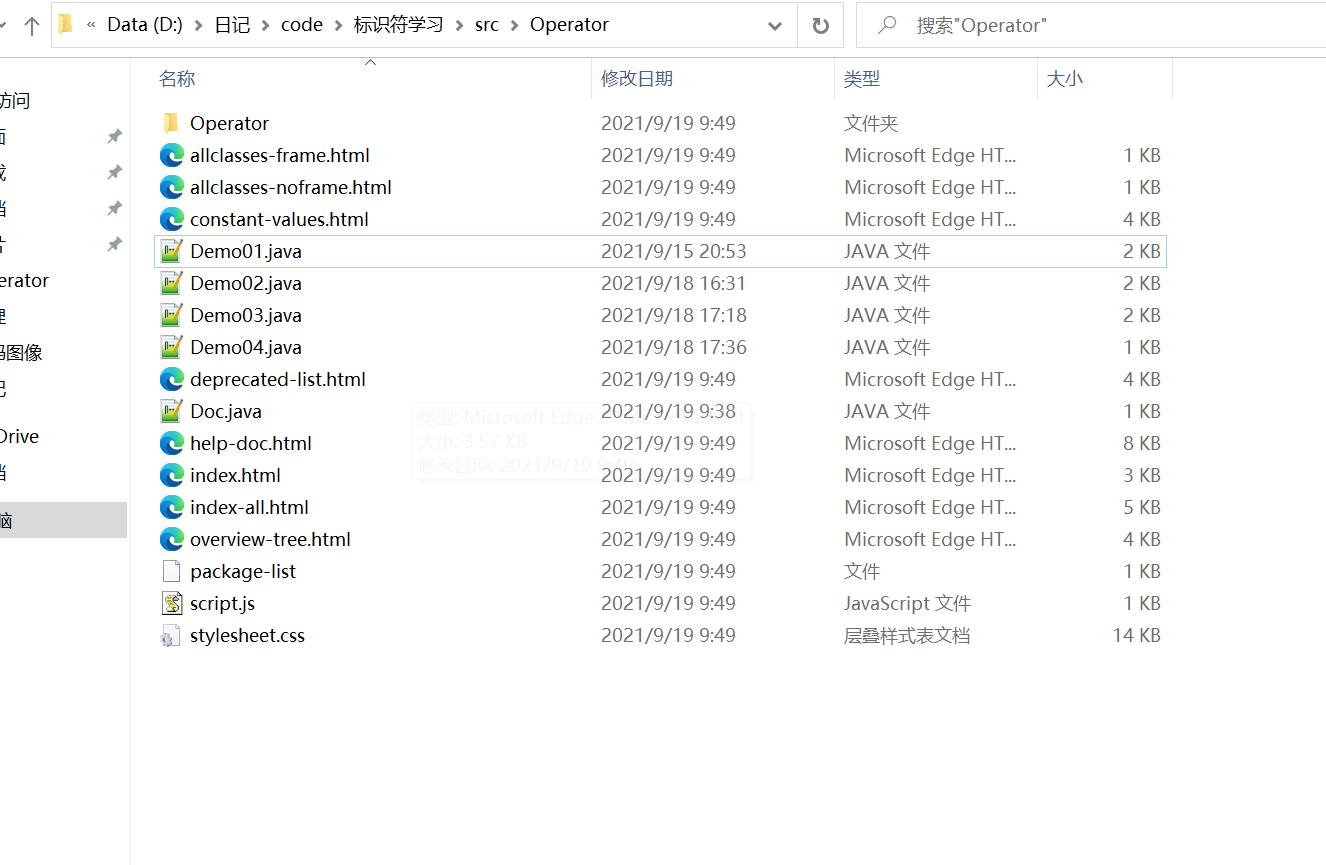The width and height of the screenshot is (1326, 865).
Task: Click the JavaScript 文件 type cell
Action: click(908, 603)
